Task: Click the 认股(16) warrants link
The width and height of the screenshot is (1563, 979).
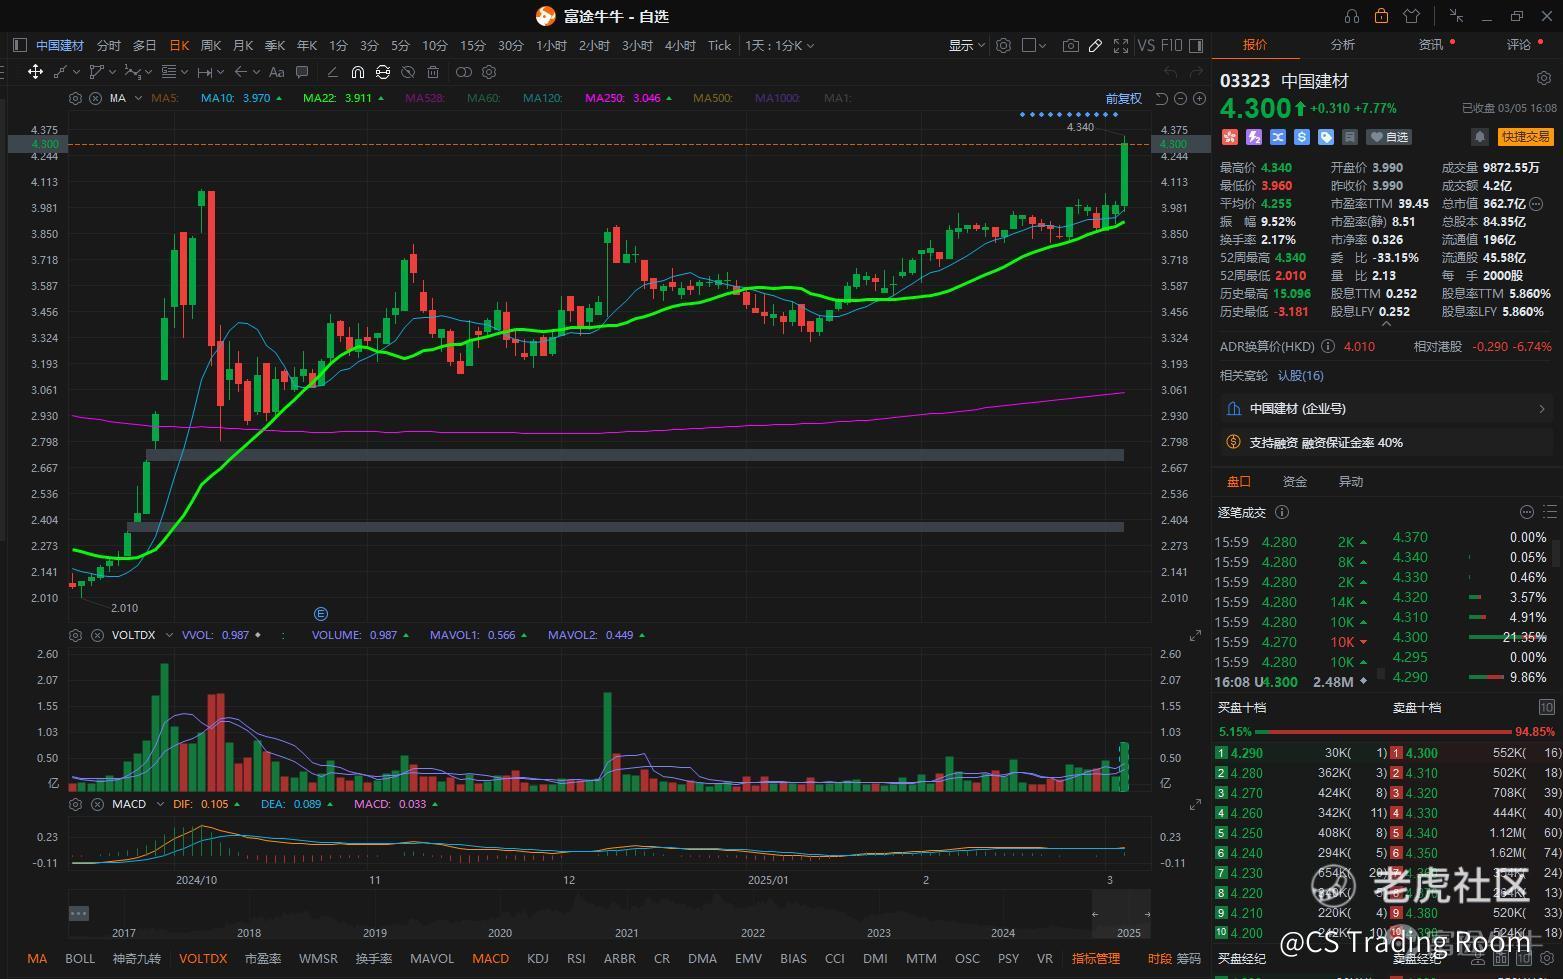Action: (x=1300, y=375)
